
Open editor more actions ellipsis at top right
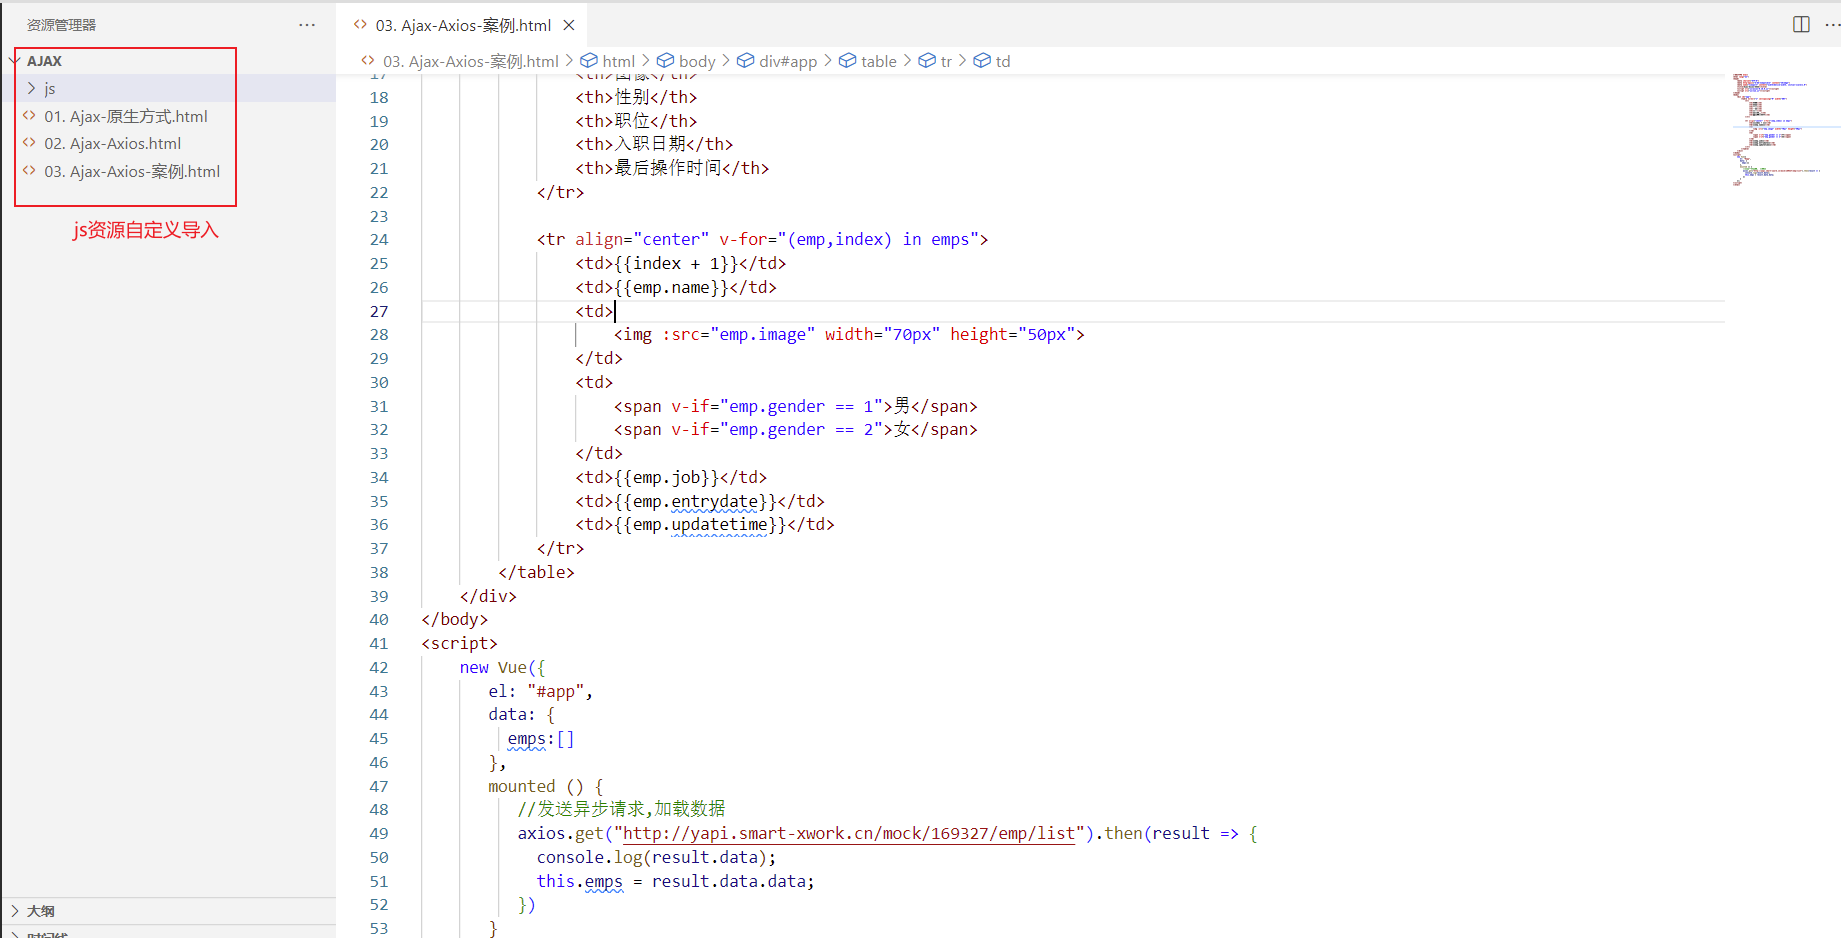[x=1832, y=25]
